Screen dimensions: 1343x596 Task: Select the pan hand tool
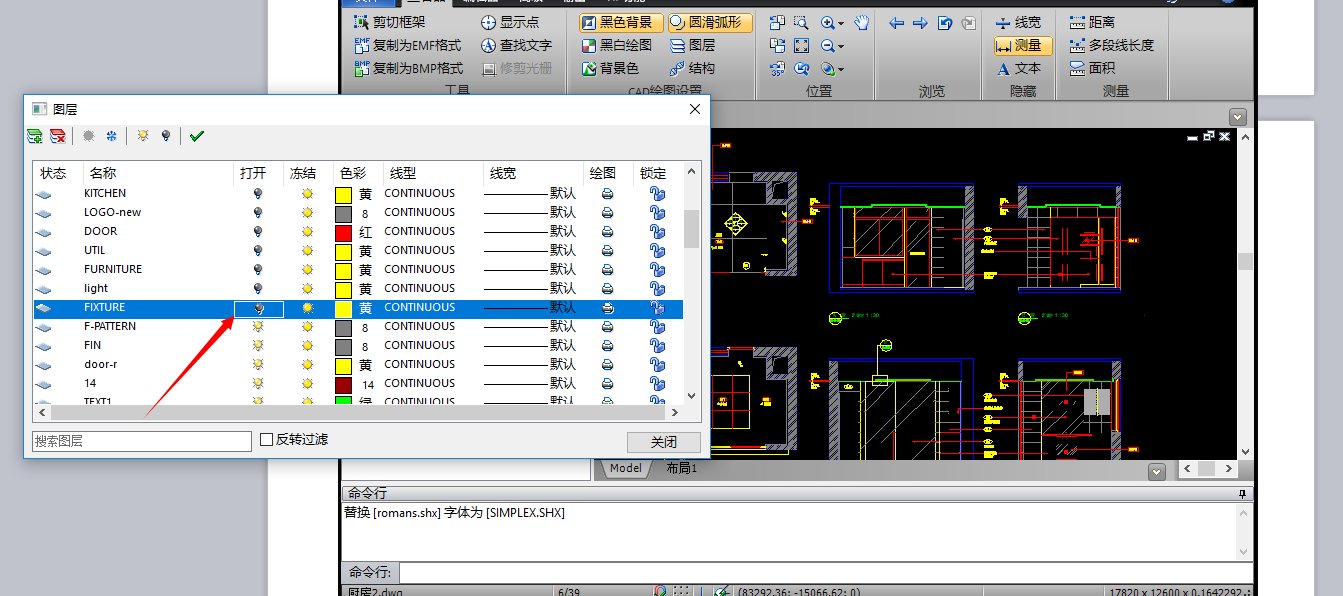[x=862, y=22]
